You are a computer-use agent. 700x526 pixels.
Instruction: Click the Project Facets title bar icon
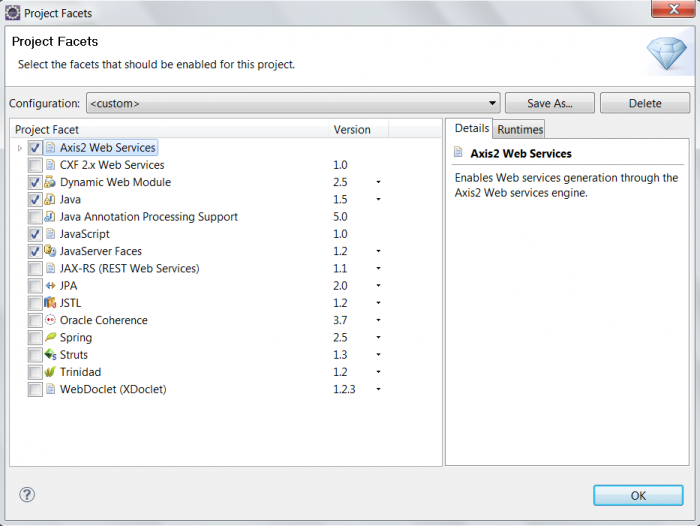pyautogui.click(x=12, y=13)
